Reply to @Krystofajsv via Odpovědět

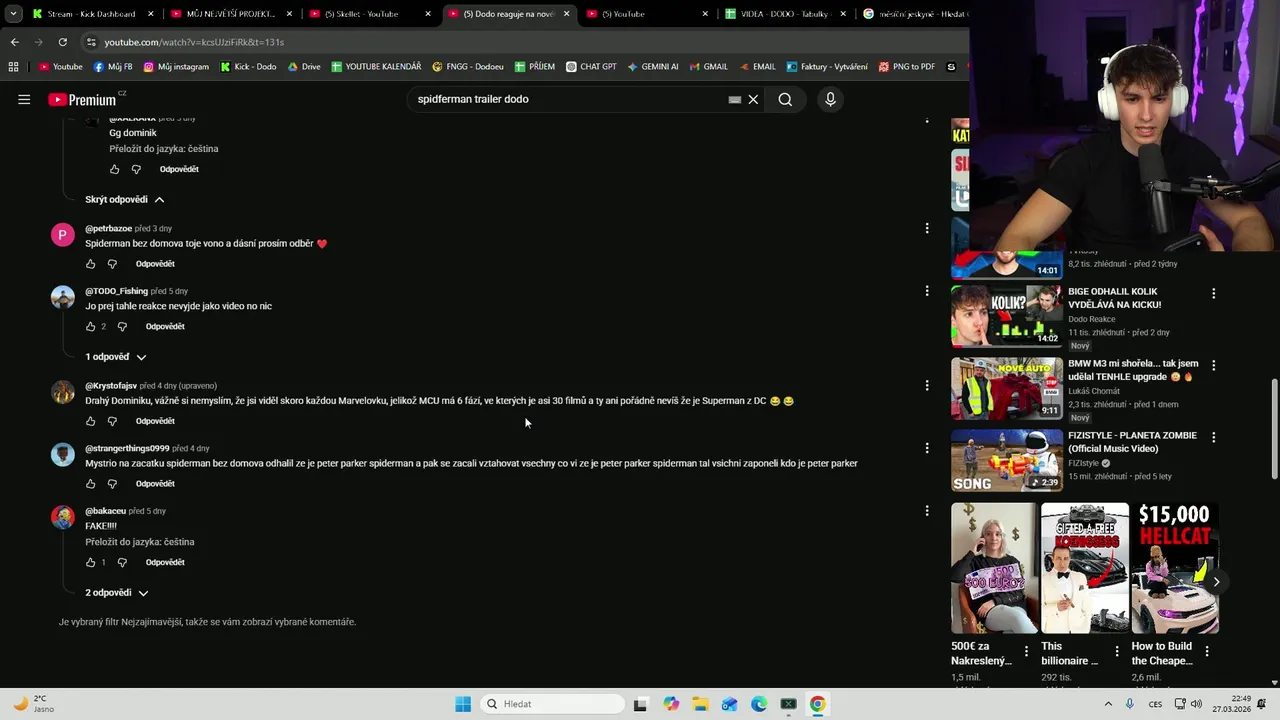(155, 421)
